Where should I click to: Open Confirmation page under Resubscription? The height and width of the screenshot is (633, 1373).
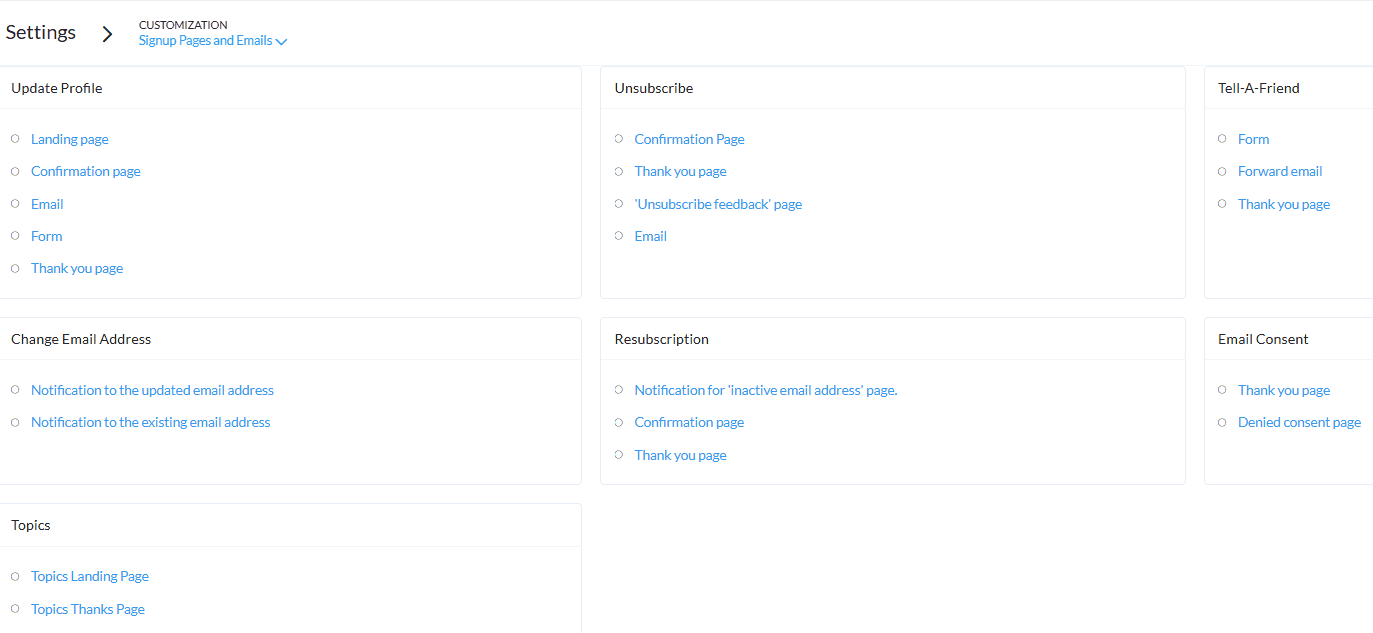coord(689,421)
